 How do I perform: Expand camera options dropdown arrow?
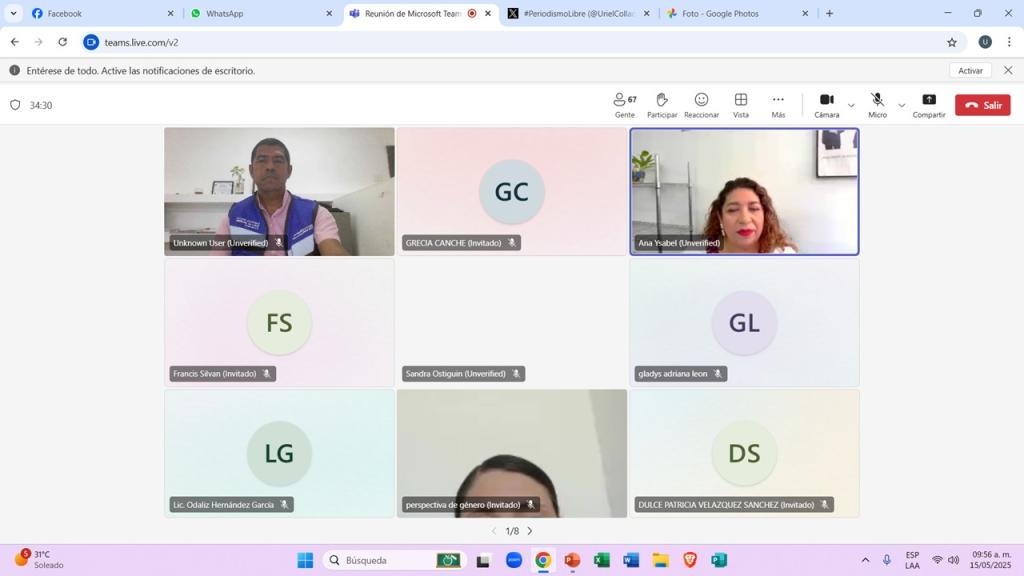pos(851,105)
